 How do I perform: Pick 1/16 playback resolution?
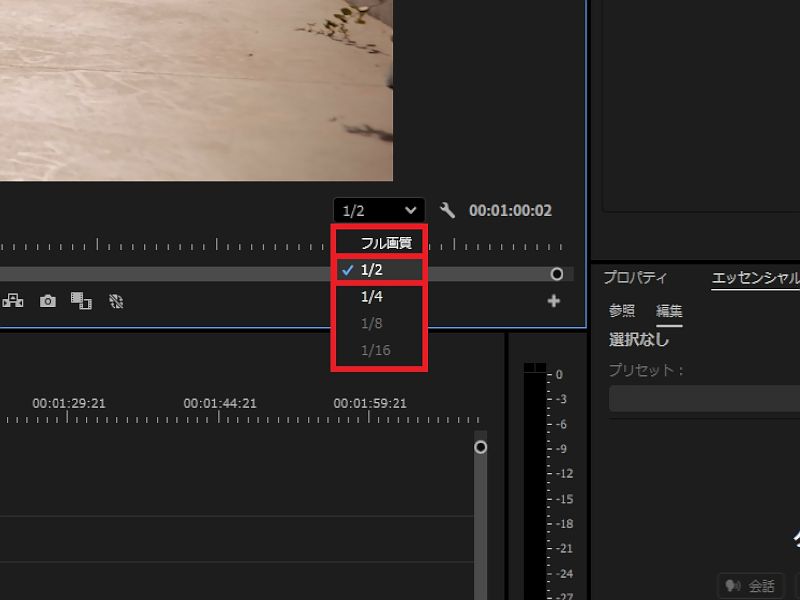point(375,351)
